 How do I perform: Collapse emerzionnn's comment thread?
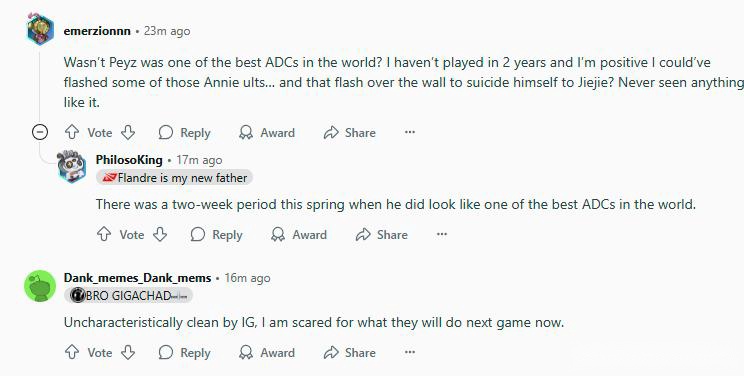[x=40, y=132]
